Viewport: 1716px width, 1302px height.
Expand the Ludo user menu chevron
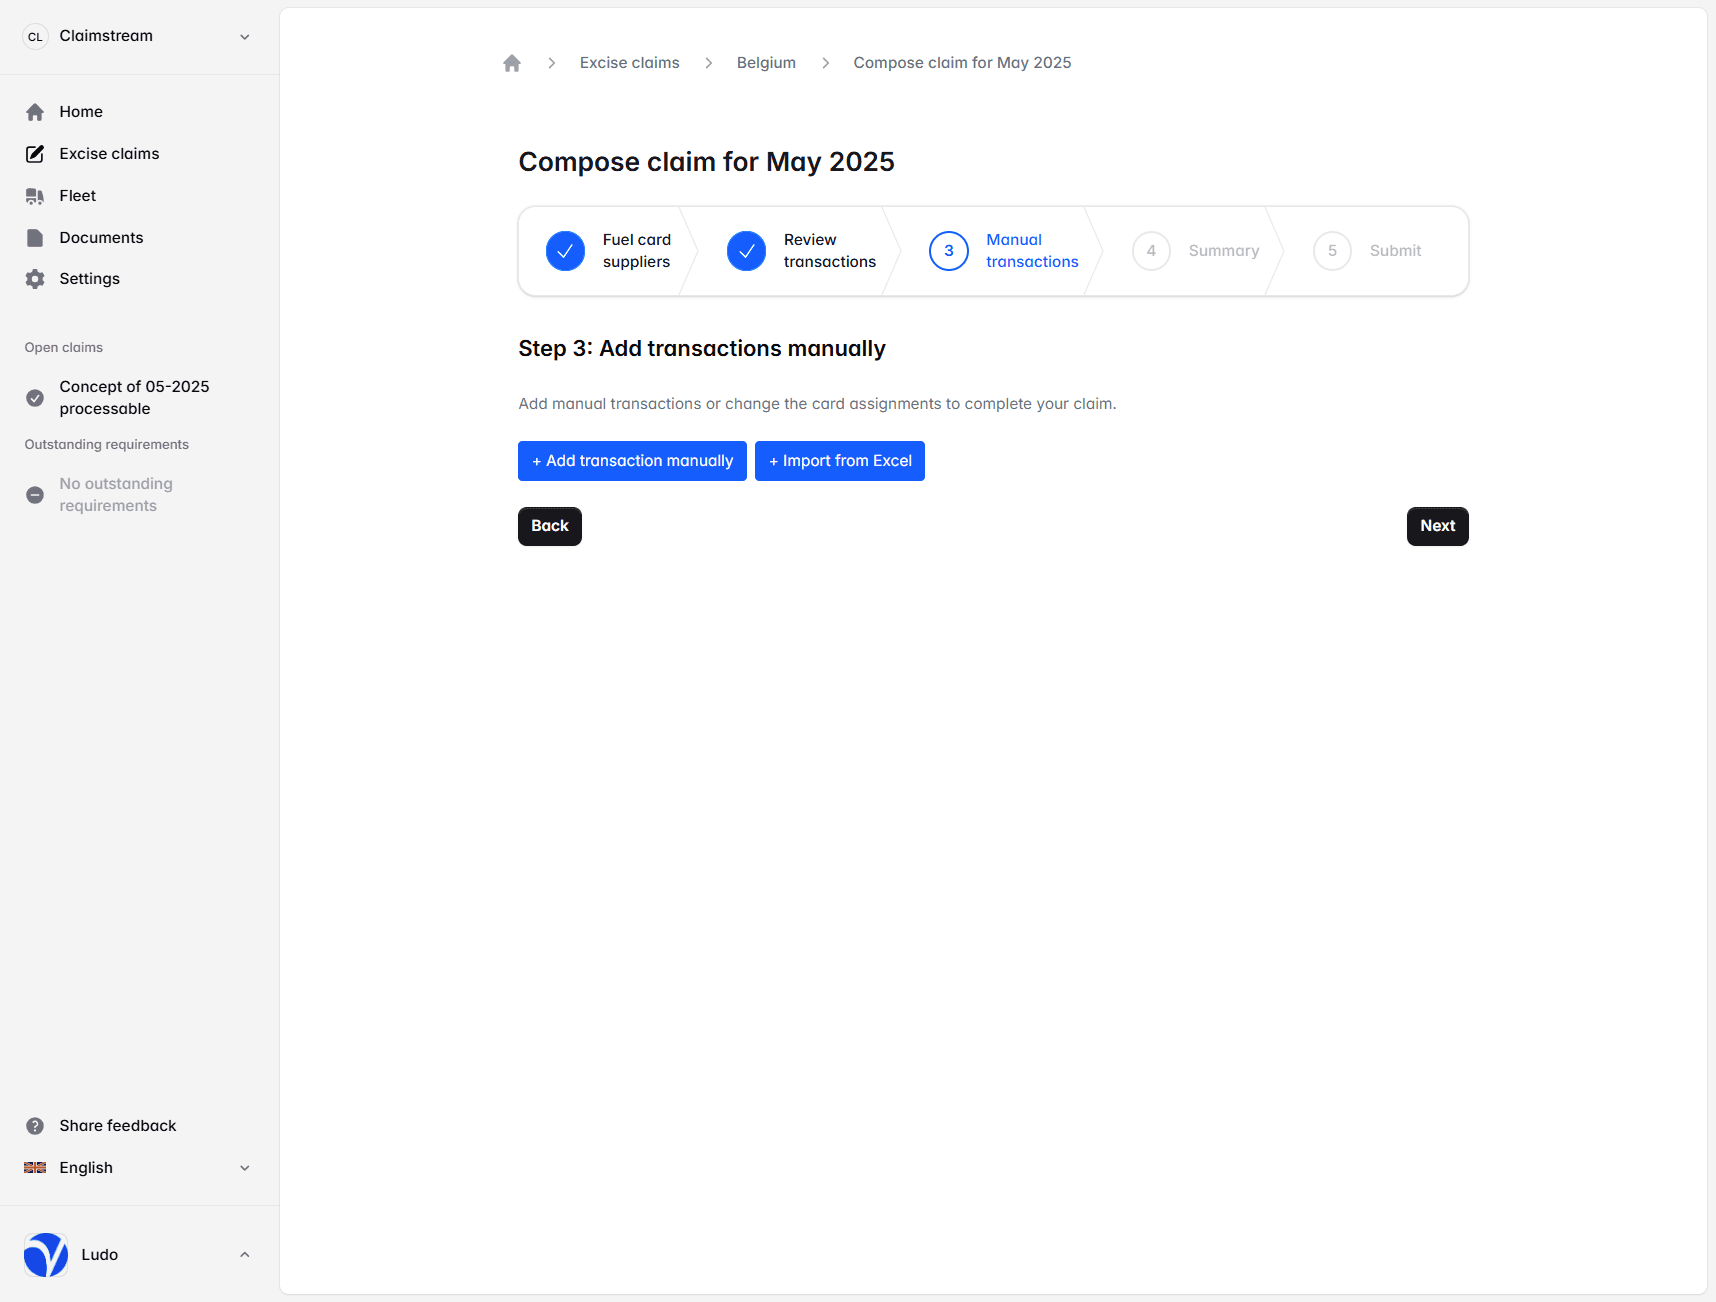[244, 1255]
